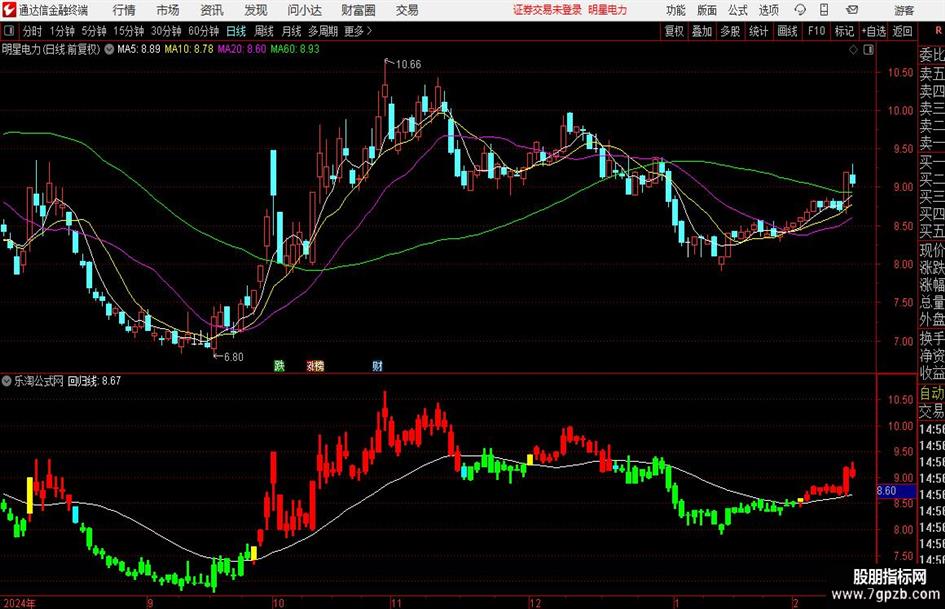Click the 回归线: 8.67 indicator value

click(x=94, y=381)
